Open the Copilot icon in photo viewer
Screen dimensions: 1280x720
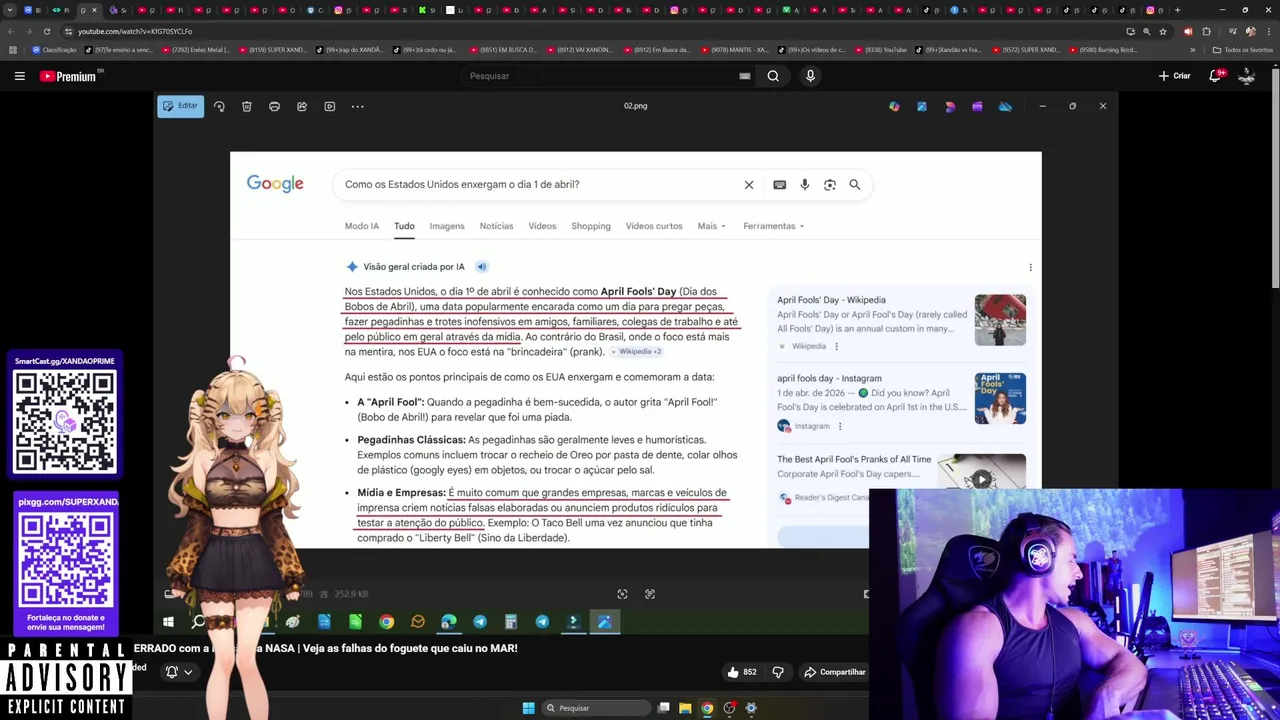point(894,106)
